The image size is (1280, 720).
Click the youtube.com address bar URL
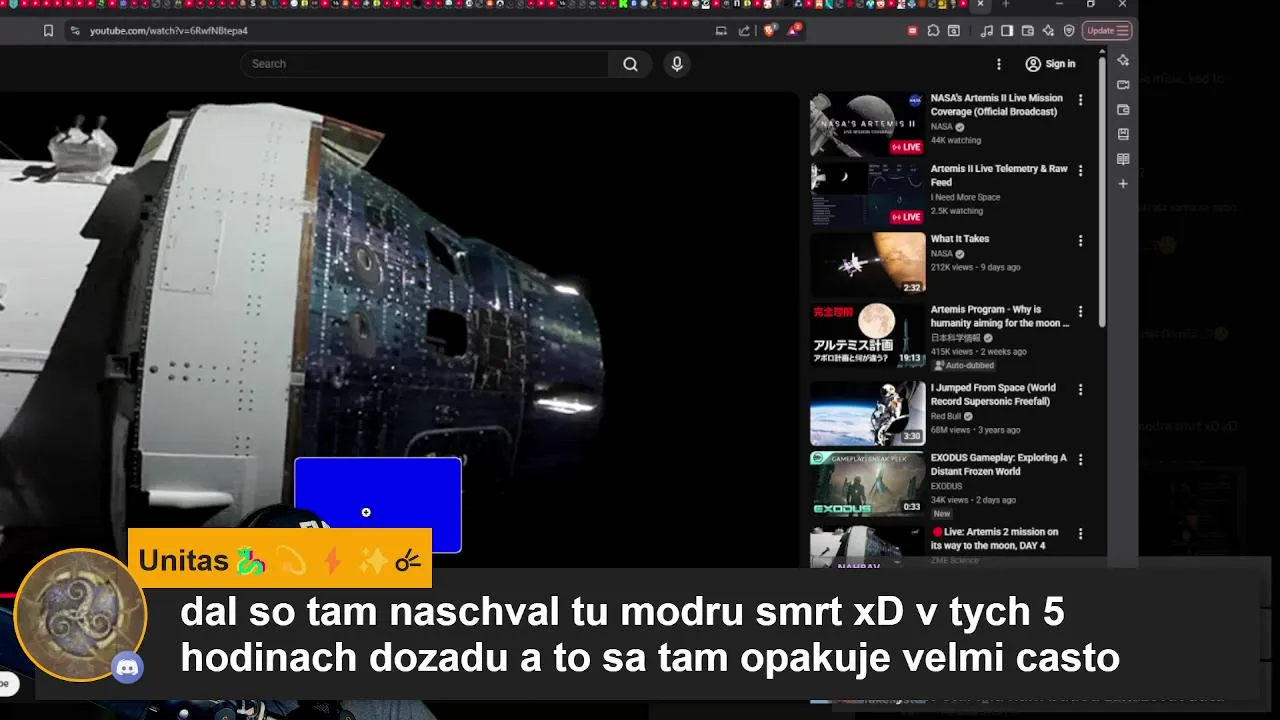click(168, 31)
